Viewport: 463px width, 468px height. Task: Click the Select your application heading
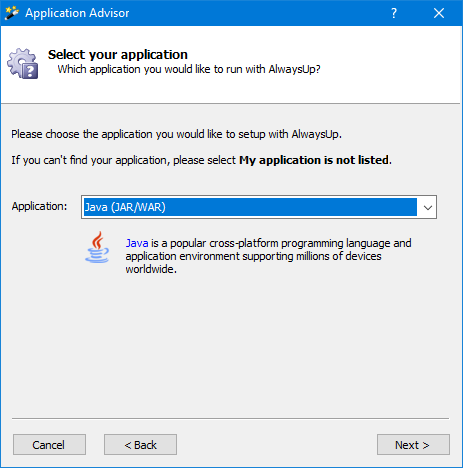pos(118,55)
